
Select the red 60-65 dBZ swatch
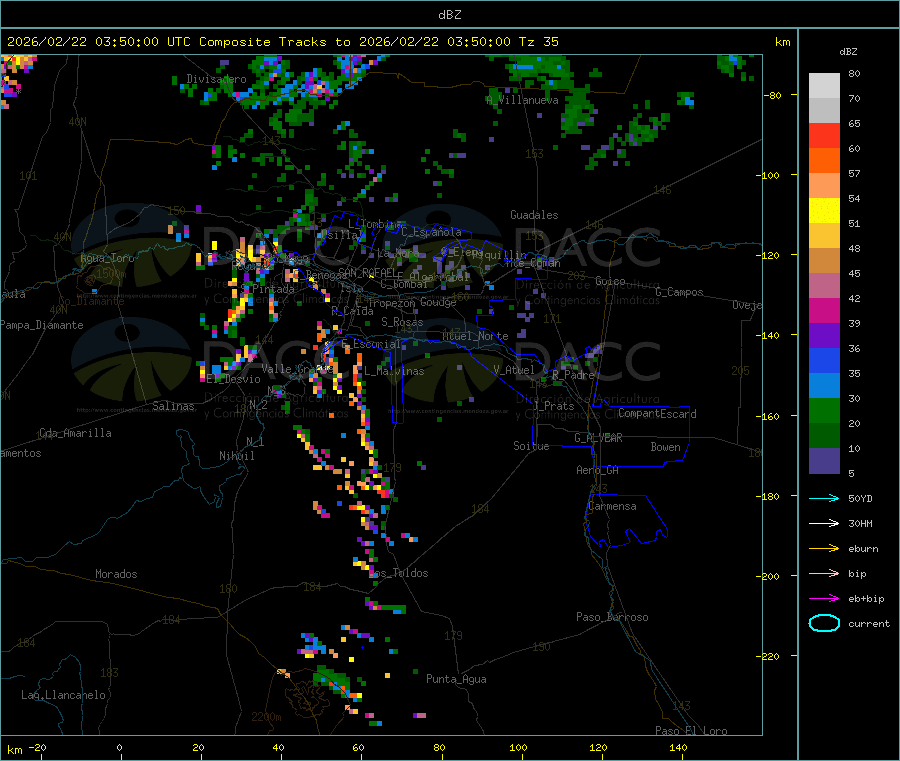824,135
